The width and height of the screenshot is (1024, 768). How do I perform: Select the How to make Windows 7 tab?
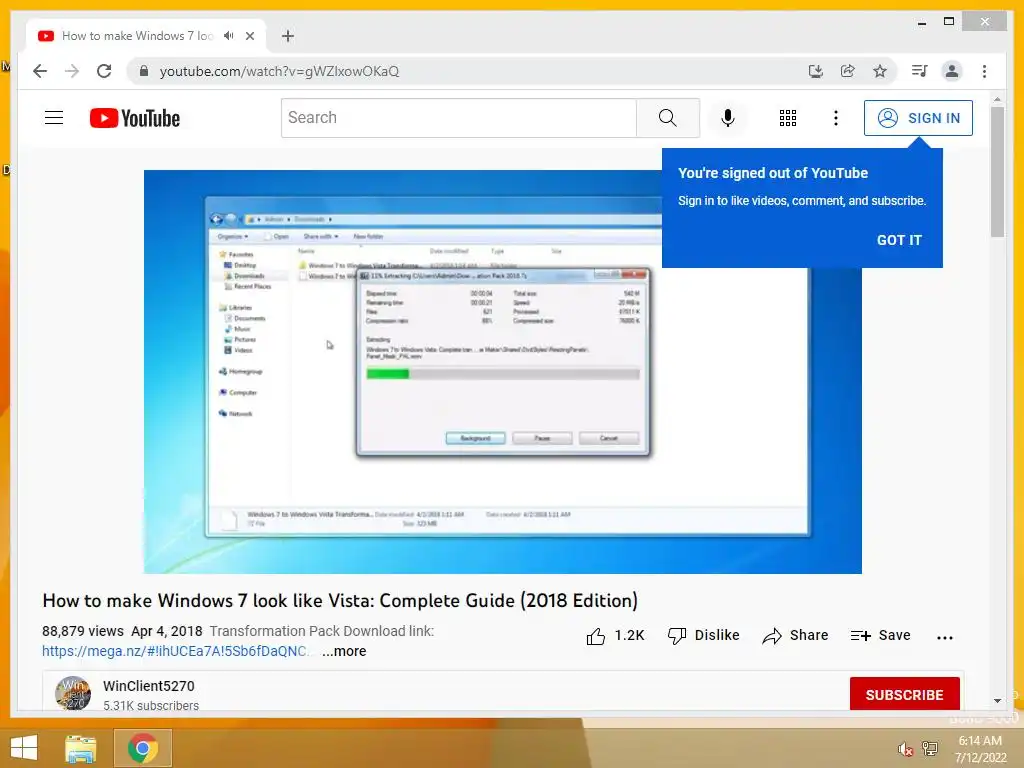click(x=137, y=36)
